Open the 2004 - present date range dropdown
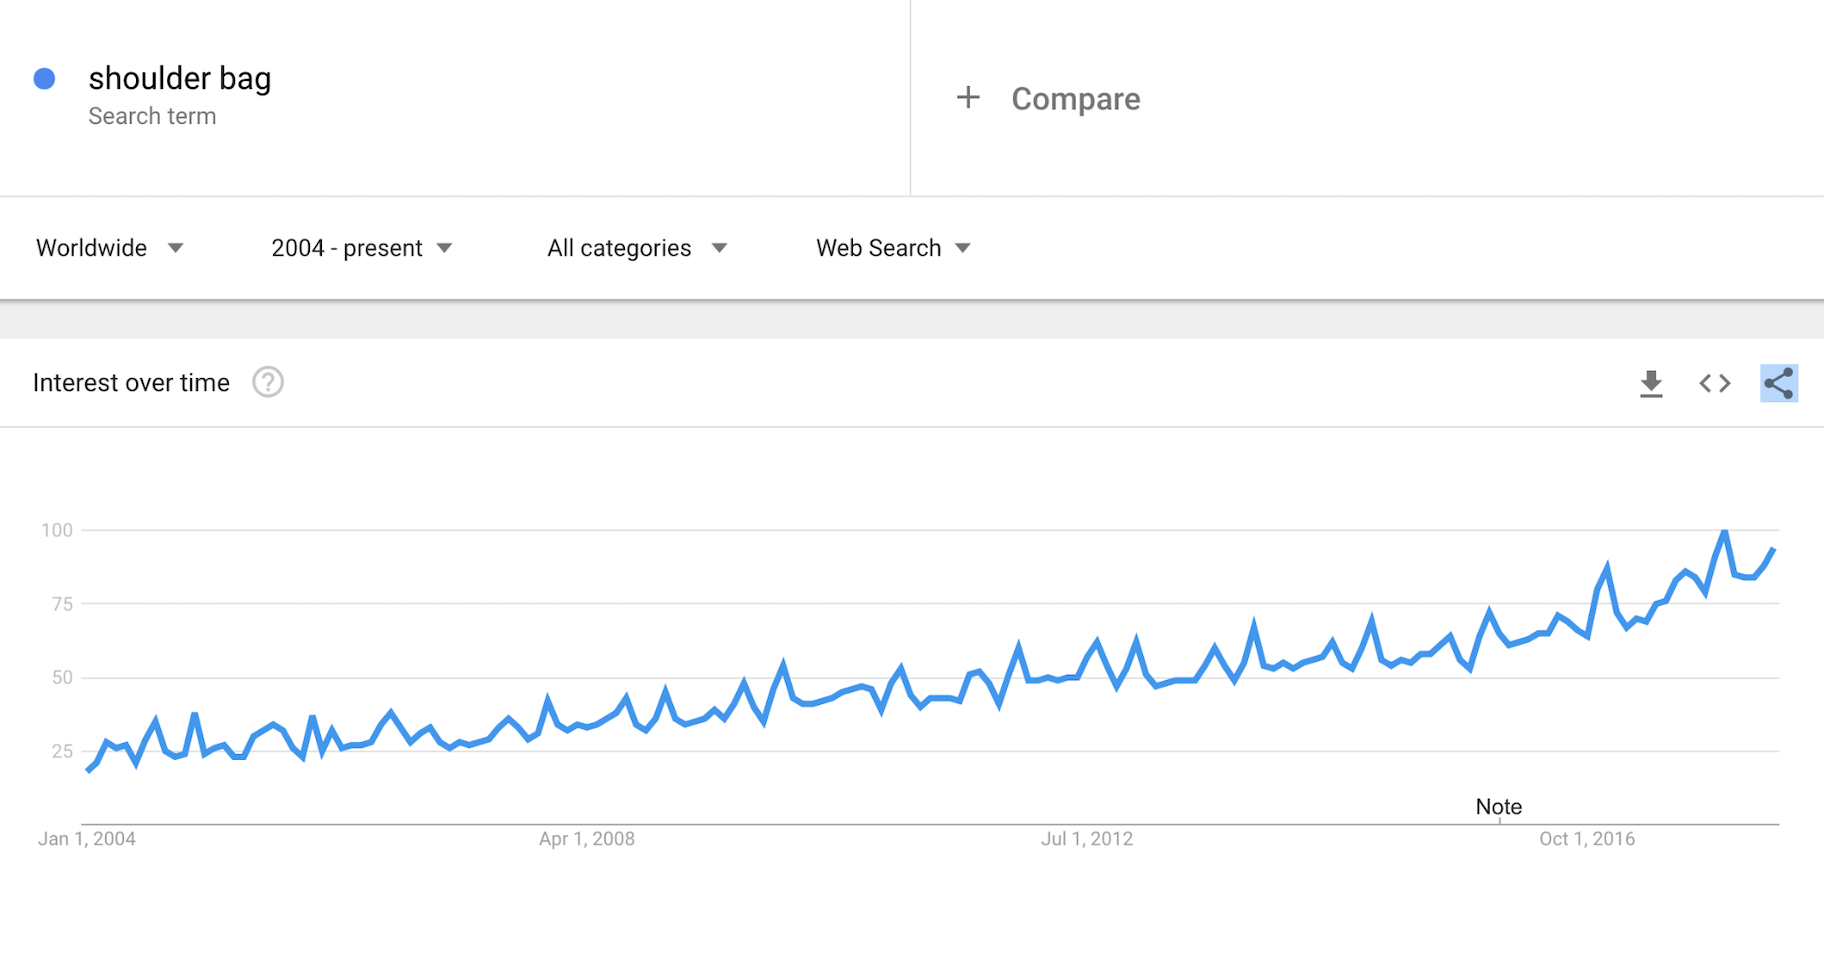This screenshot has height=959, width=1824. 361,248
